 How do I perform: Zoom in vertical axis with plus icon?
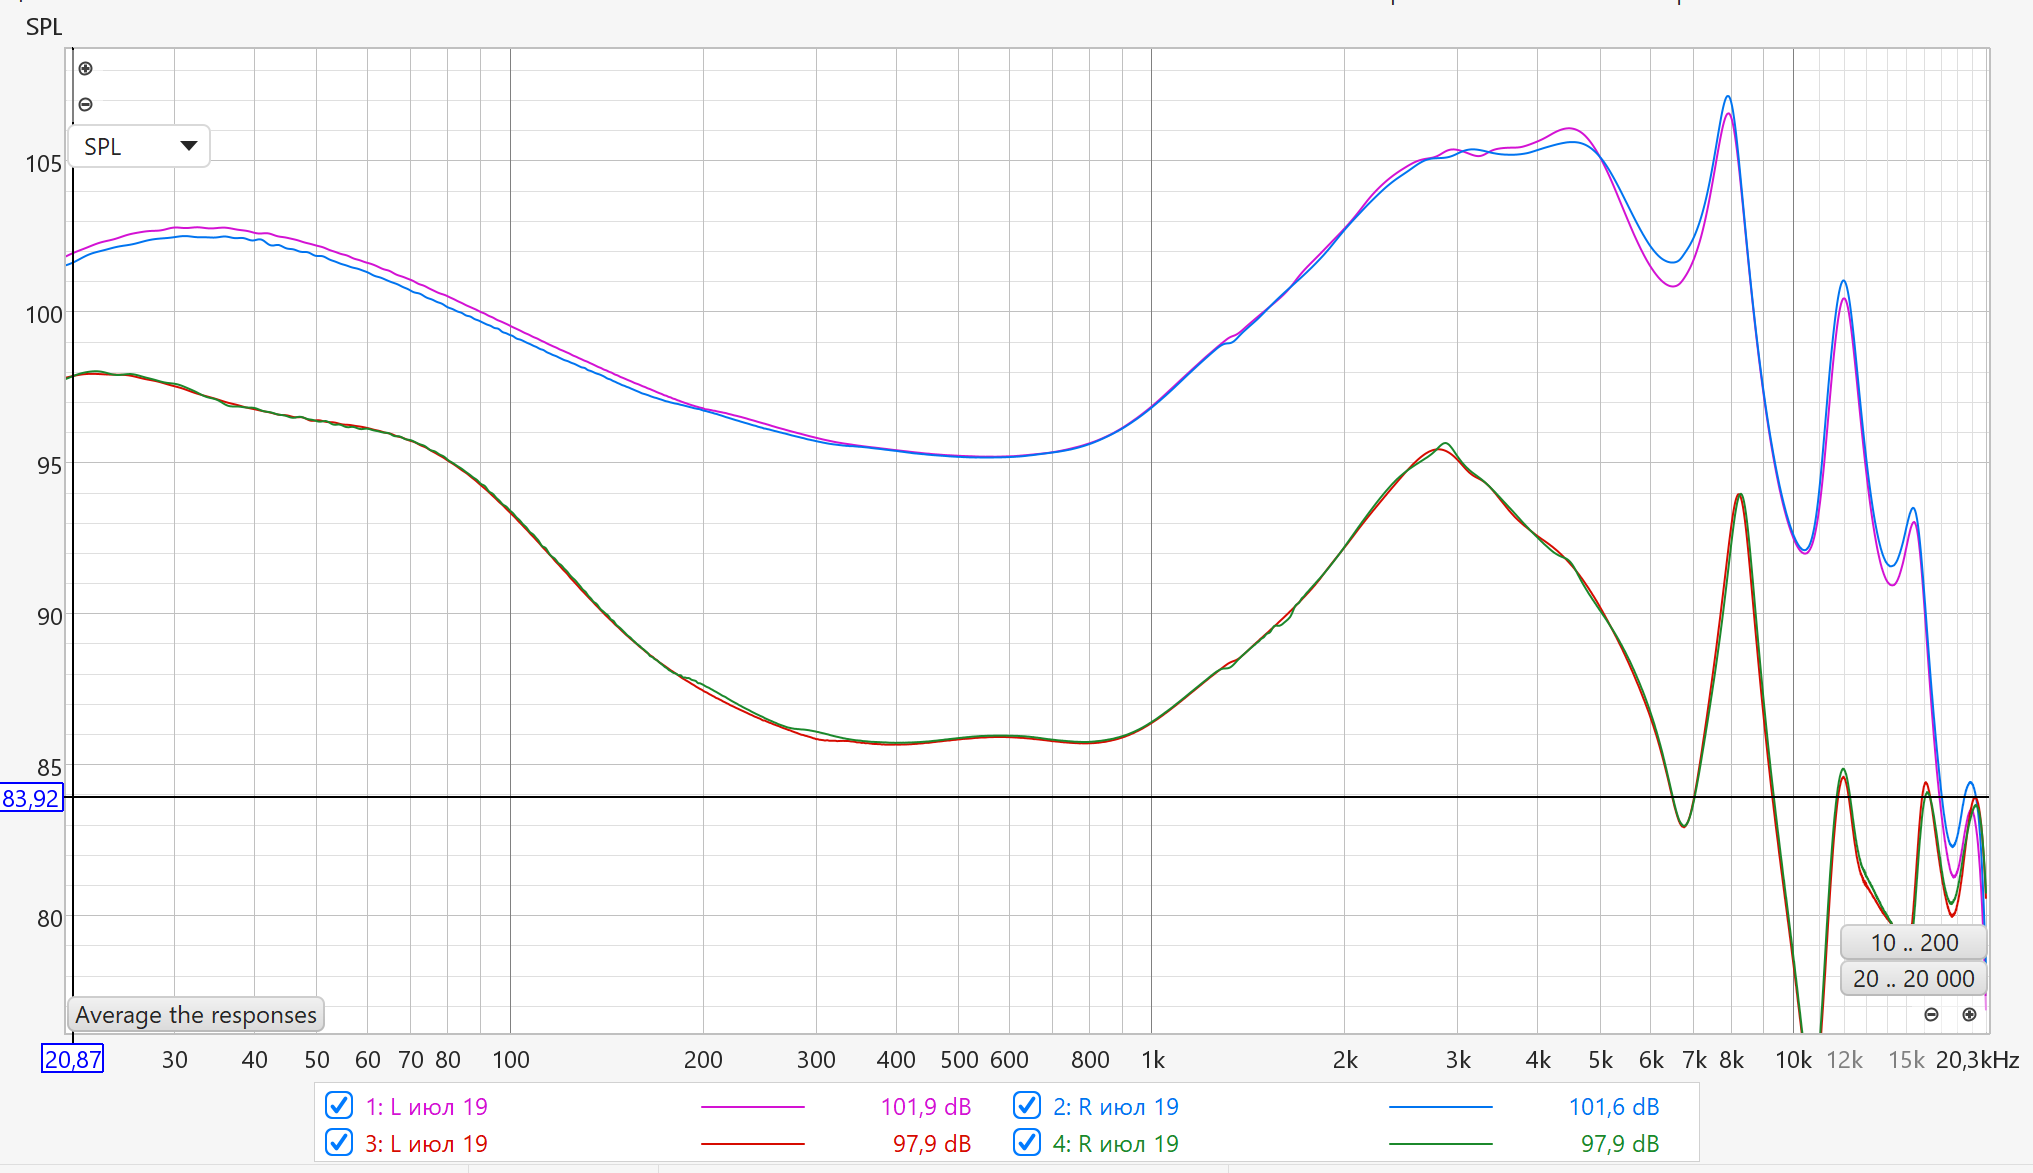pyautogui.click(x=86, y=69)
